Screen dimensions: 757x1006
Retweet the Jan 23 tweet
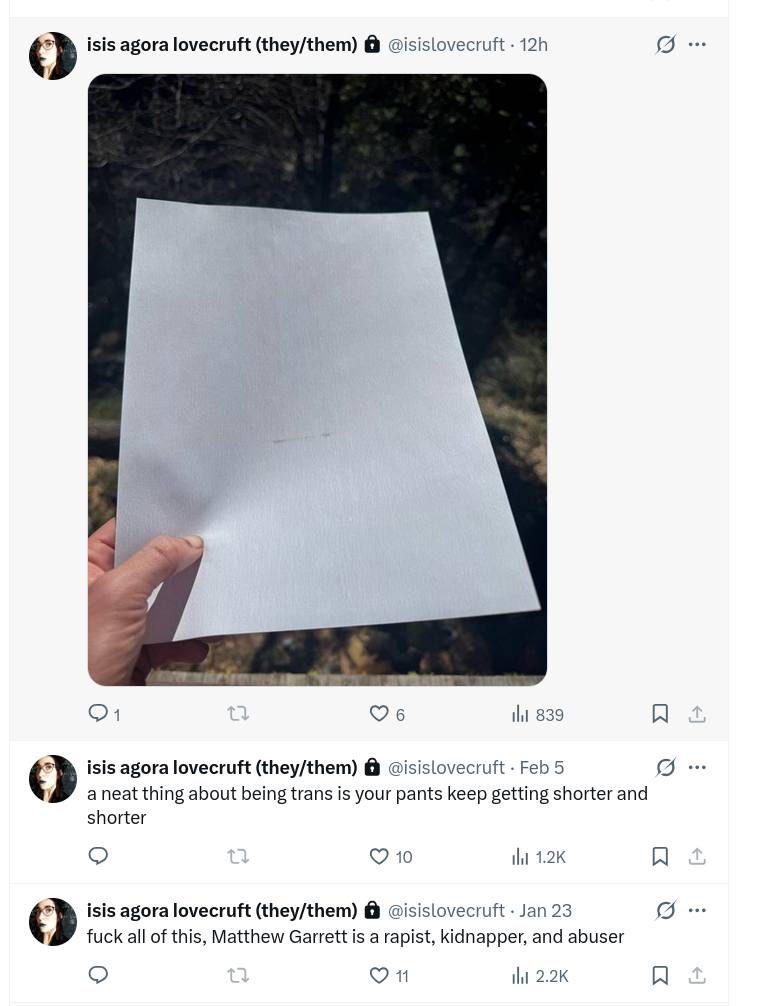(238, 975)
